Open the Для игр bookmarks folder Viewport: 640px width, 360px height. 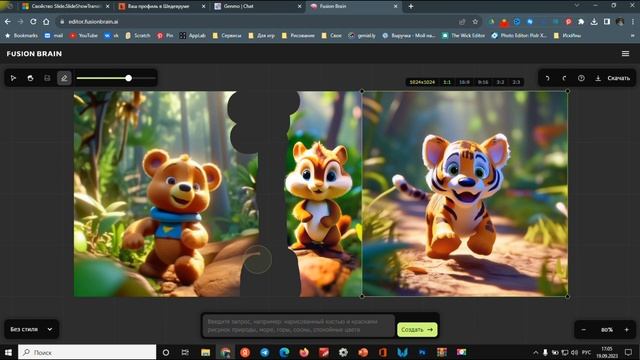262,36
